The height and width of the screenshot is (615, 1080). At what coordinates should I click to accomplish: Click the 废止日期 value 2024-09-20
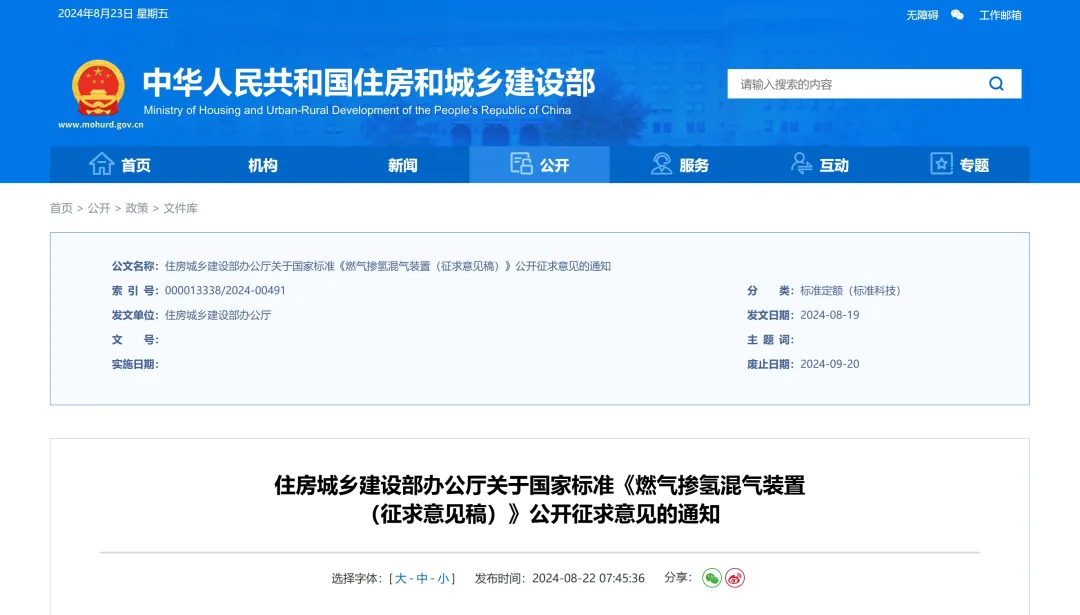coord(829,364)
